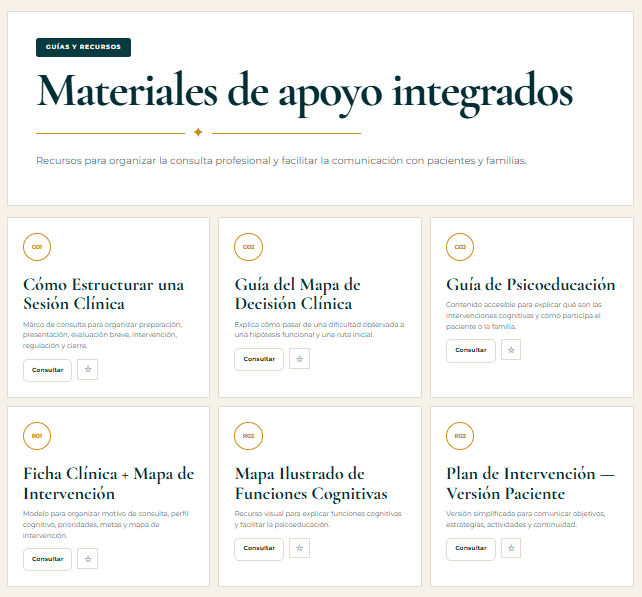Screen dimensions: 642x597
Task: Toggle star on Guía de Psicoeducación card
Action: 511,350
